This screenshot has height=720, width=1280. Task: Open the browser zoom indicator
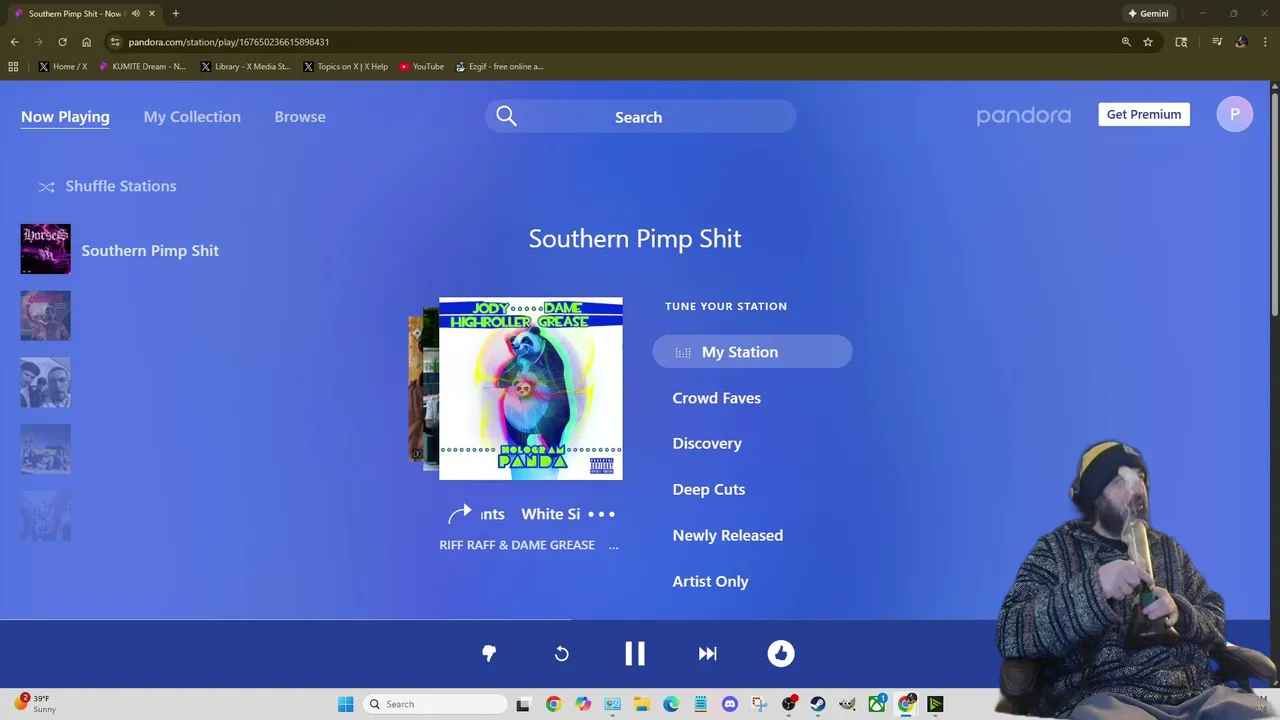(x=1126, y=42)
